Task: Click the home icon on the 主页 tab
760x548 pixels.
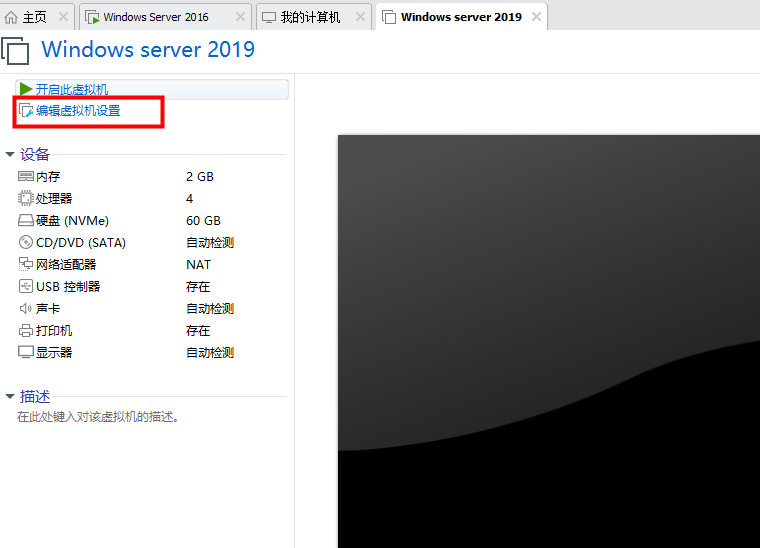Action: pos(11,17)
